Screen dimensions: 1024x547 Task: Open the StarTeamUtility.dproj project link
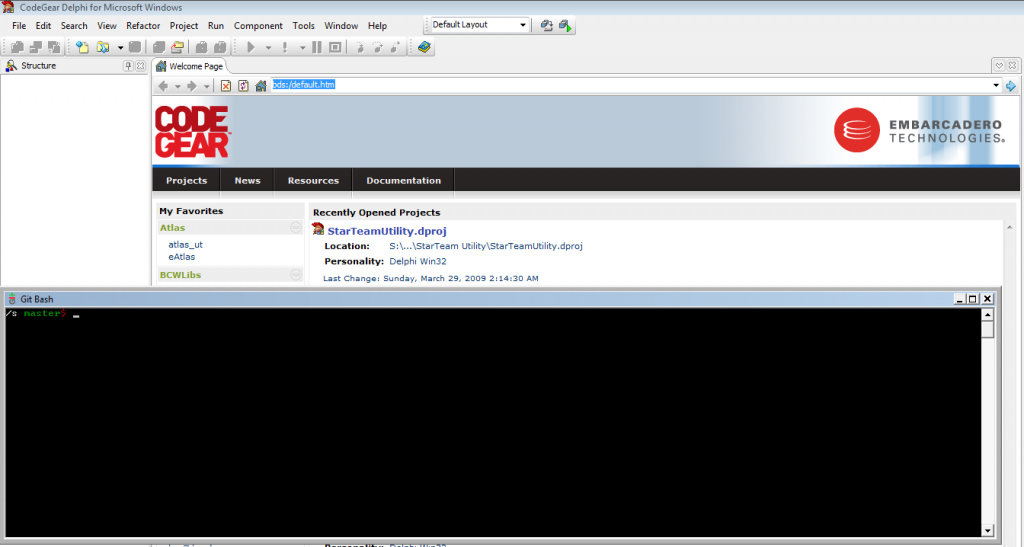(x=387, y=230)
